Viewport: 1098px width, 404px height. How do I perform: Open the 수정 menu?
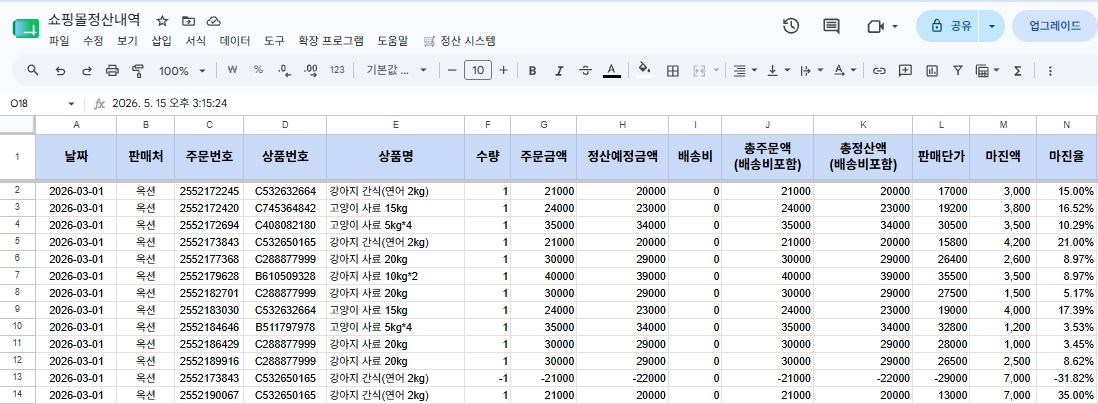pos(93,41)
